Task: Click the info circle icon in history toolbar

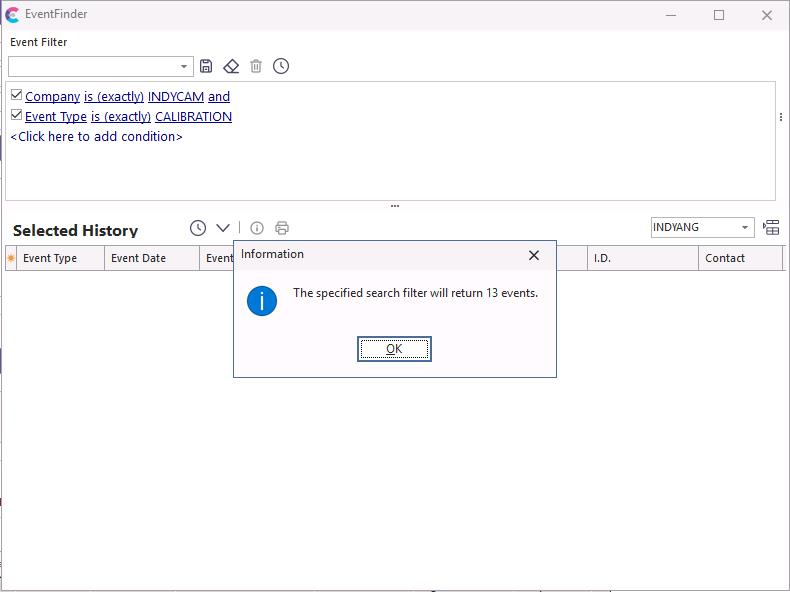Action: pos(257,228)
